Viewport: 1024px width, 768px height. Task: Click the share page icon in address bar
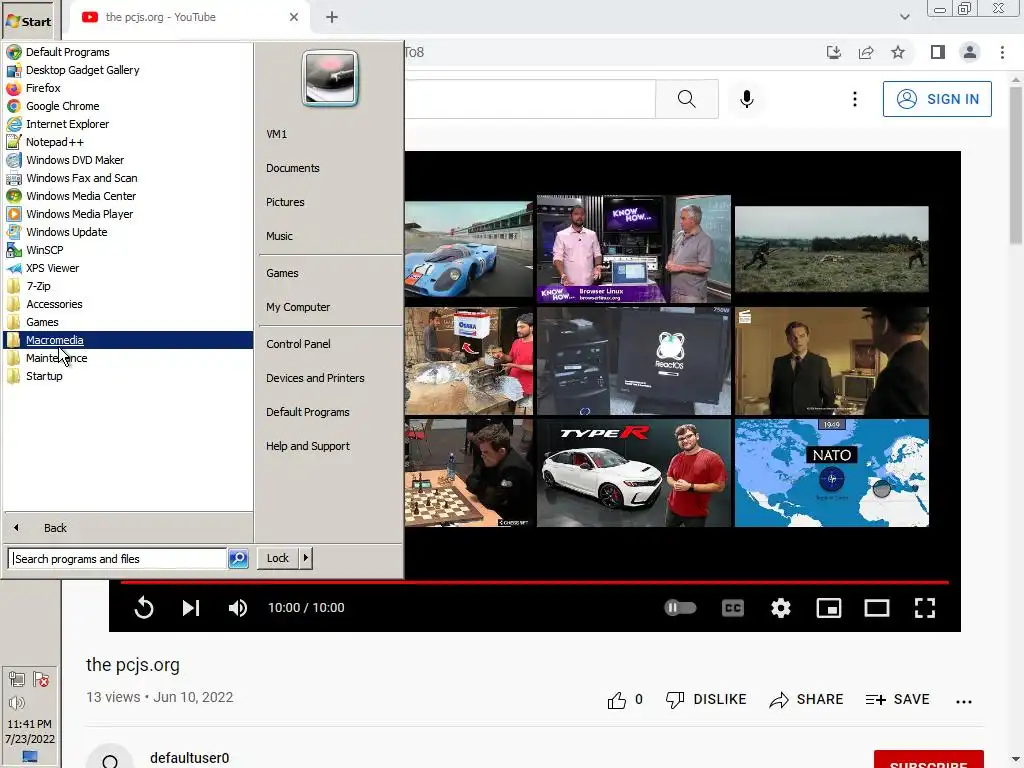click(x=866, y=52)
